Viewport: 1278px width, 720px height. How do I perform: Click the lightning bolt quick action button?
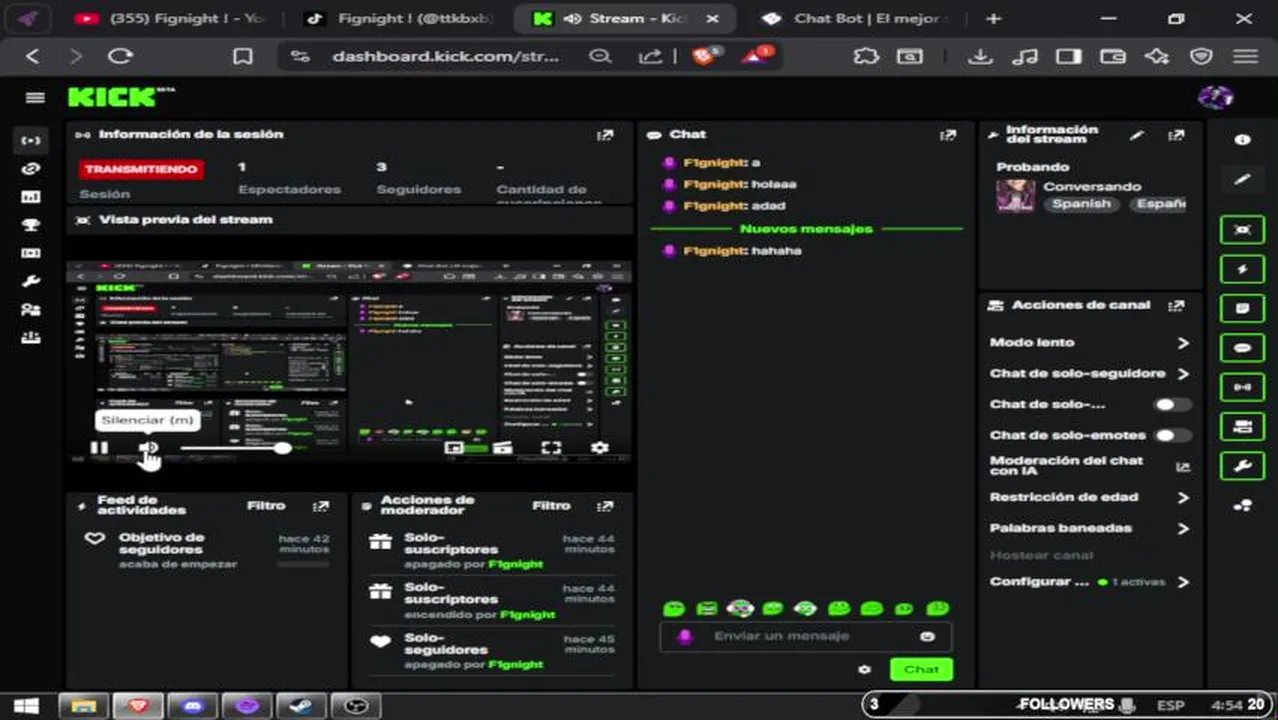point(1242,269)
